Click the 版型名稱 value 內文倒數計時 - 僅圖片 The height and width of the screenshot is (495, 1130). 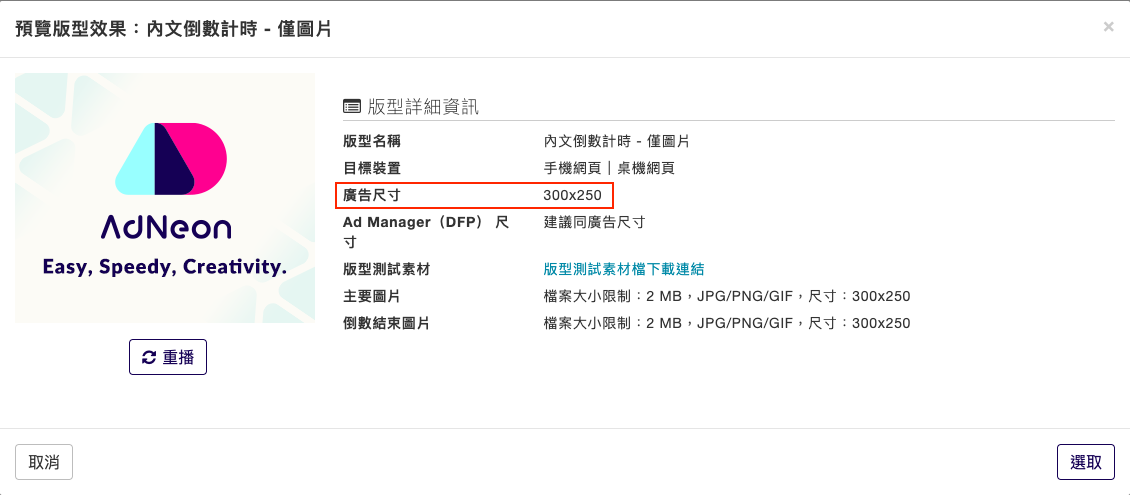[617, 141]
